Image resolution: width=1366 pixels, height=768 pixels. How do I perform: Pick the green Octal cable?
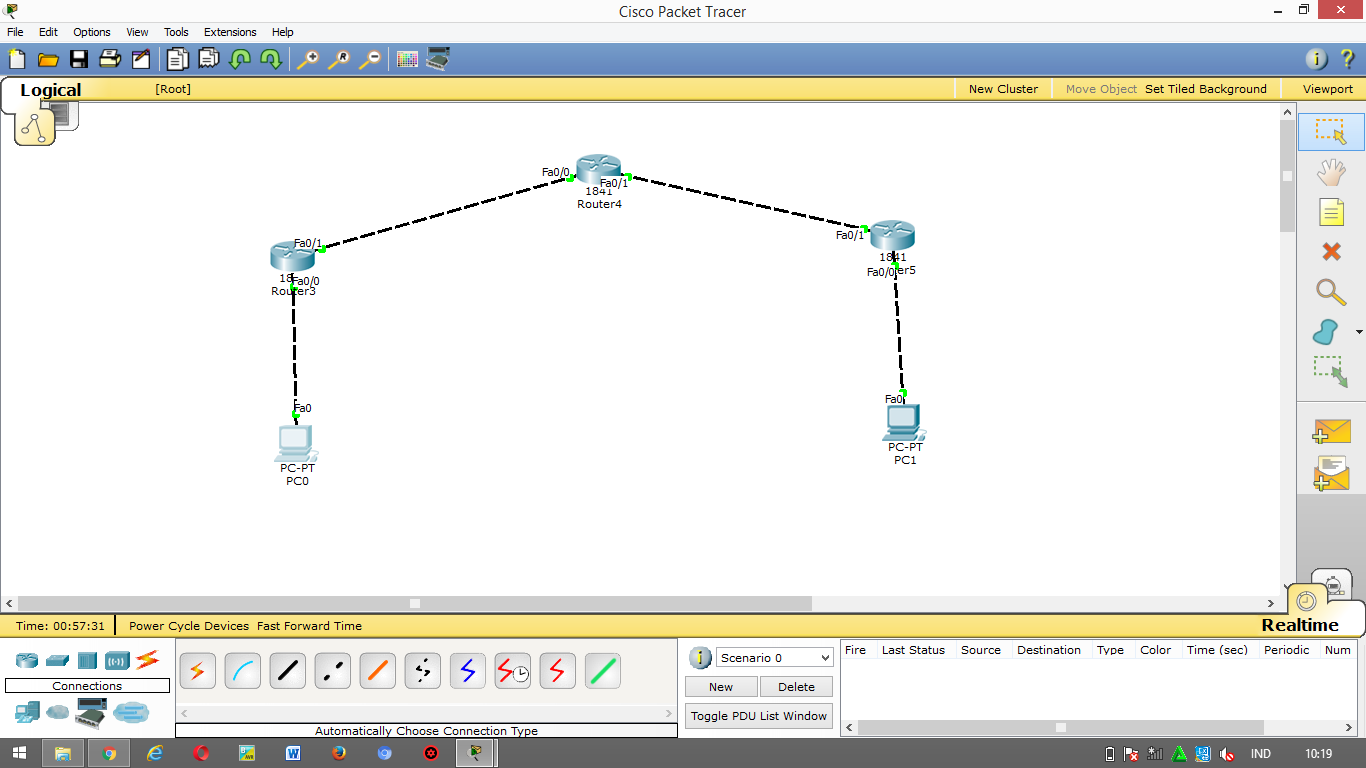point(602,671)
